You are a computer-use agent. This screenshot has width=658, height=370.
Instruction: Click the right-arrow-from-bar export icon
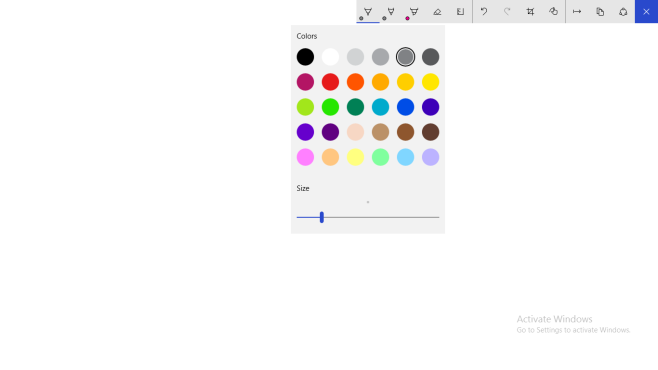coord(577,12)
